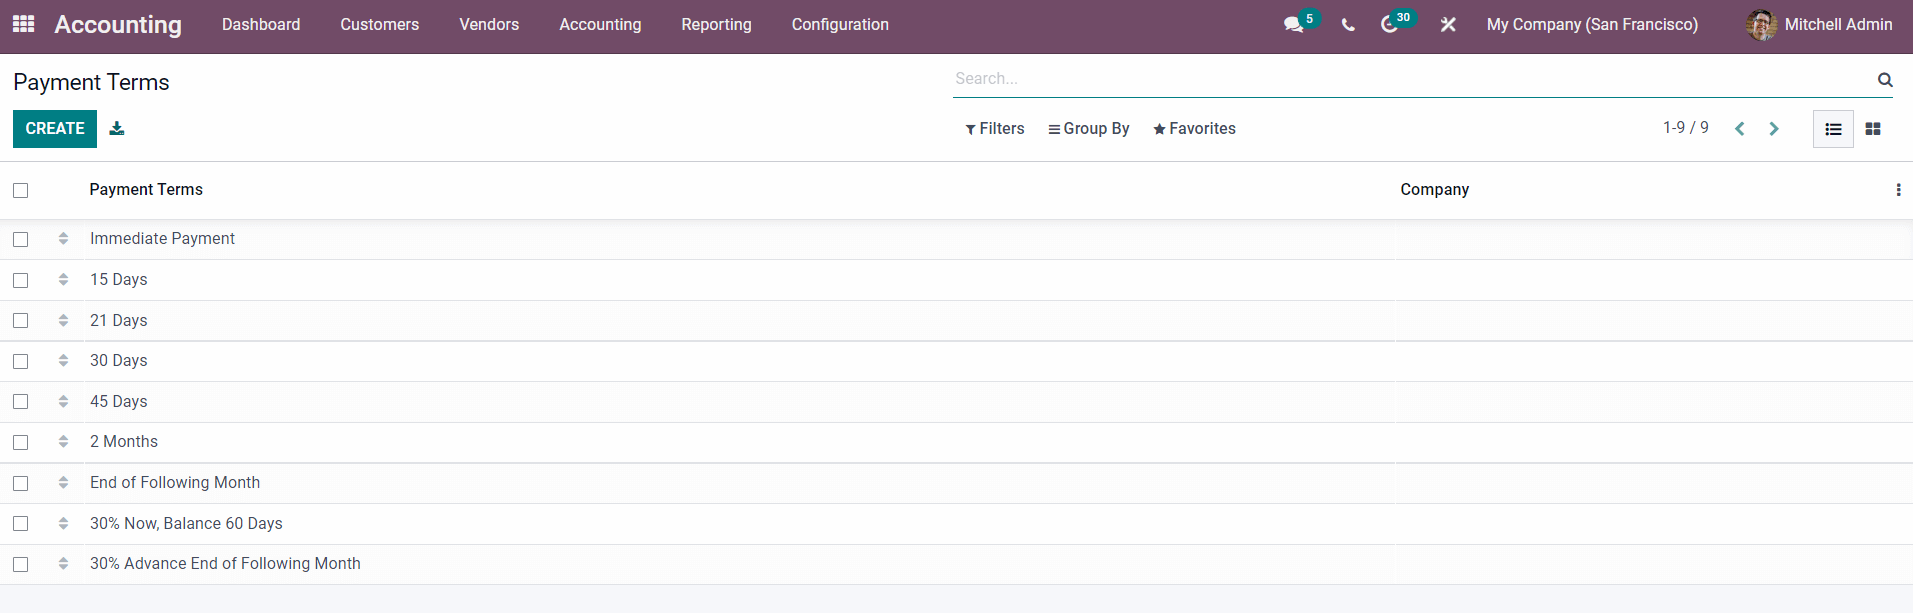
Task: Click drag handle of 30 Days row
Action: (x=63, y=360)
